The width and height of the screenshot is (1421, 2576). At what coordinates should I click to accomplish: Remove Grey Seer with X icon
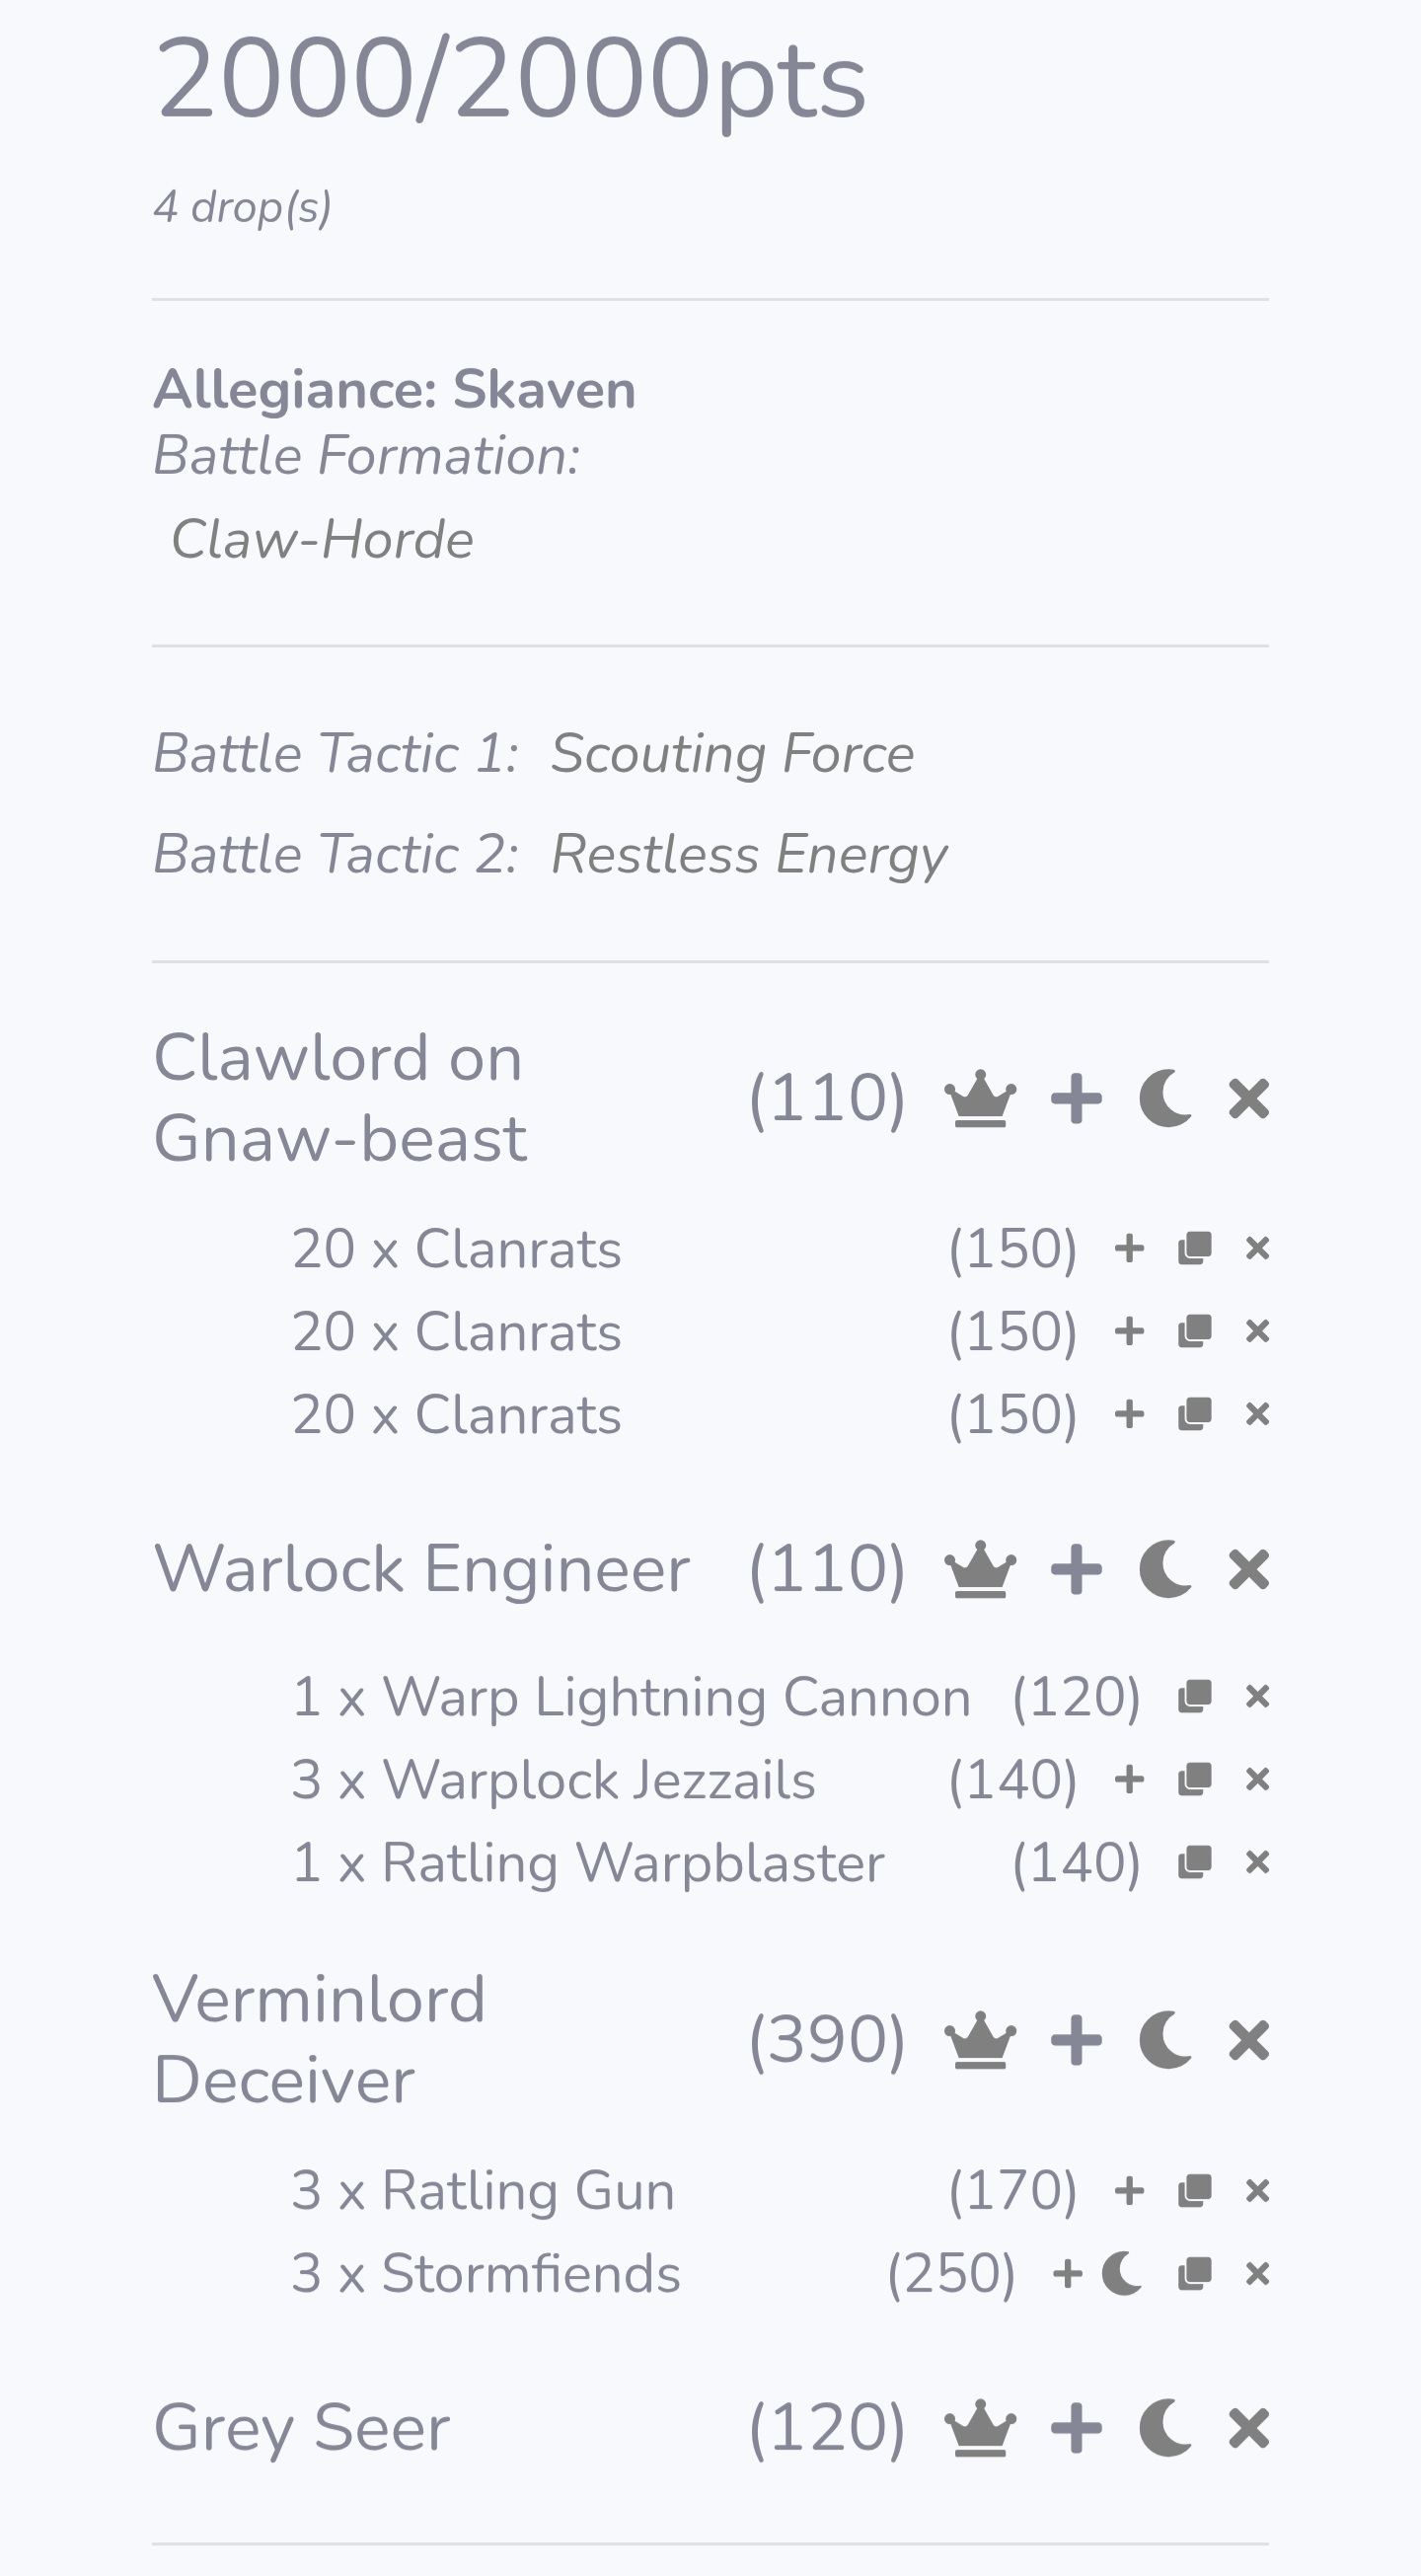click(1249, 2428)
